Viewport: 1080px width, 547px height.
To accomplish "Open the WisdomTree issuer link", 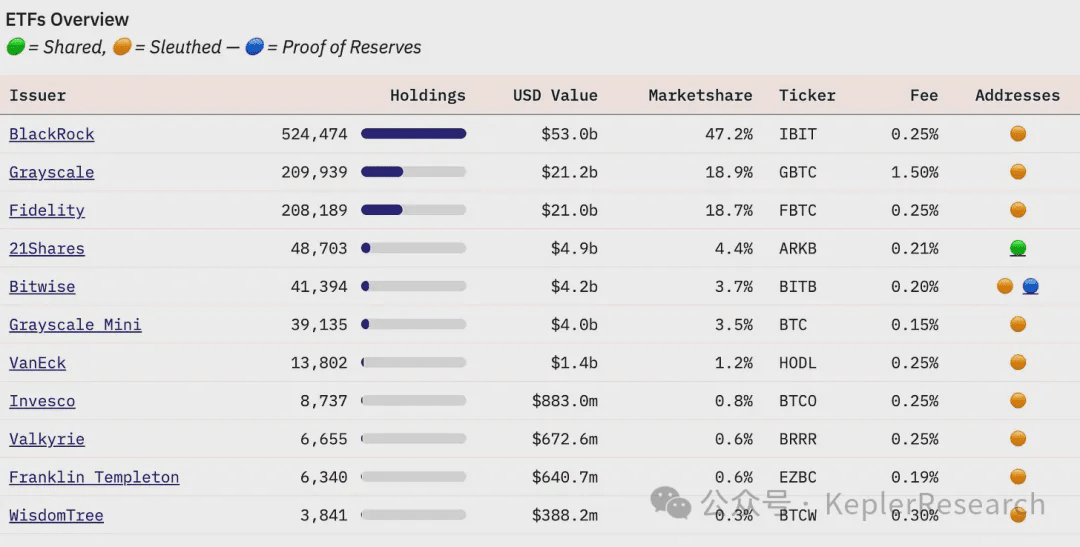I will tap(56, 515).
